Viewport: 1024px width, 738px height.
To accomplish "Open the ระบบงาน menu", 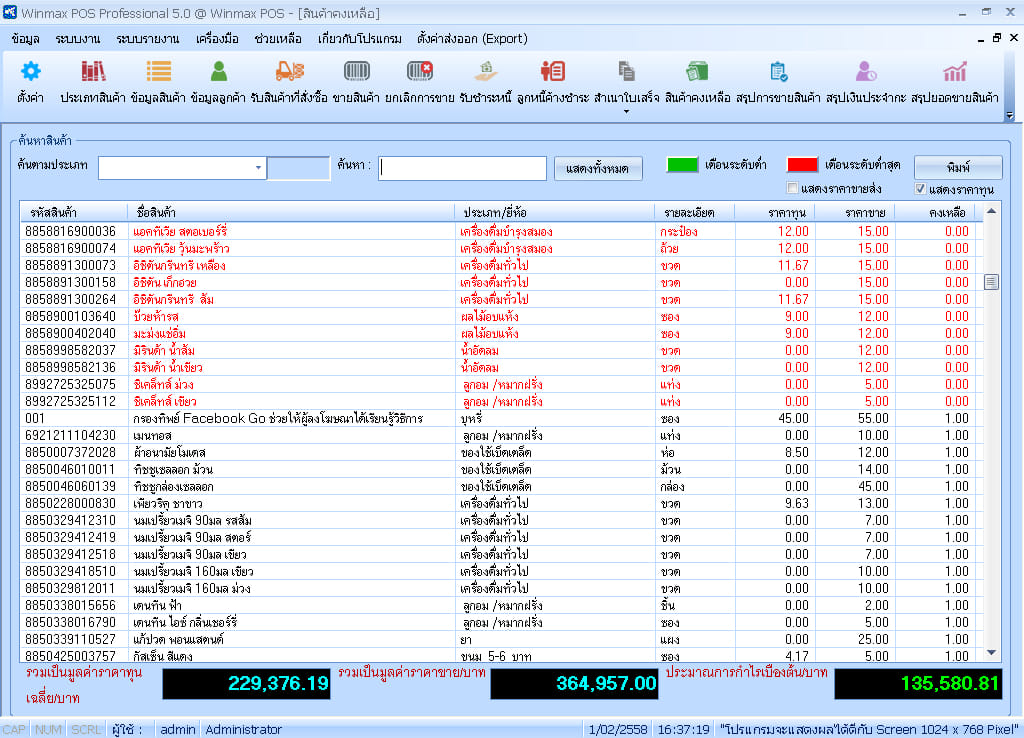I will [78, 39].
